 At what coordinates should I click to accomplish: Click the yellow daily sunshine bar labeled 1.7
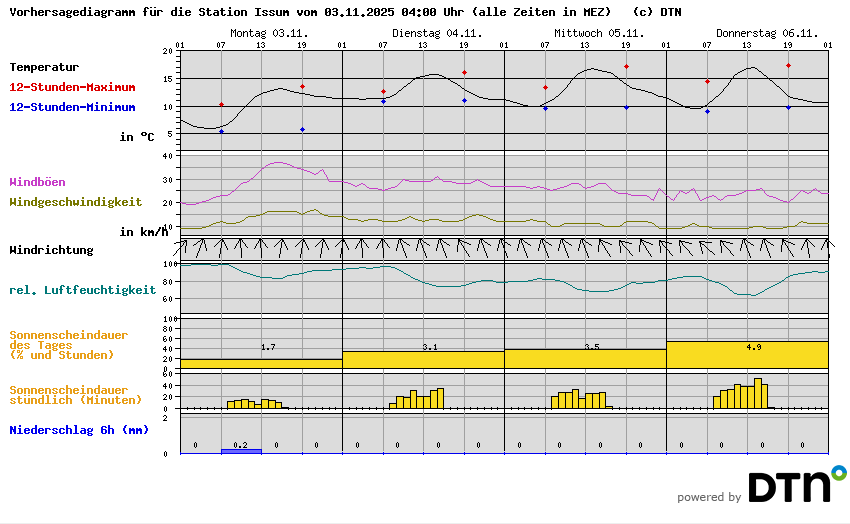[x=260, y=363]
